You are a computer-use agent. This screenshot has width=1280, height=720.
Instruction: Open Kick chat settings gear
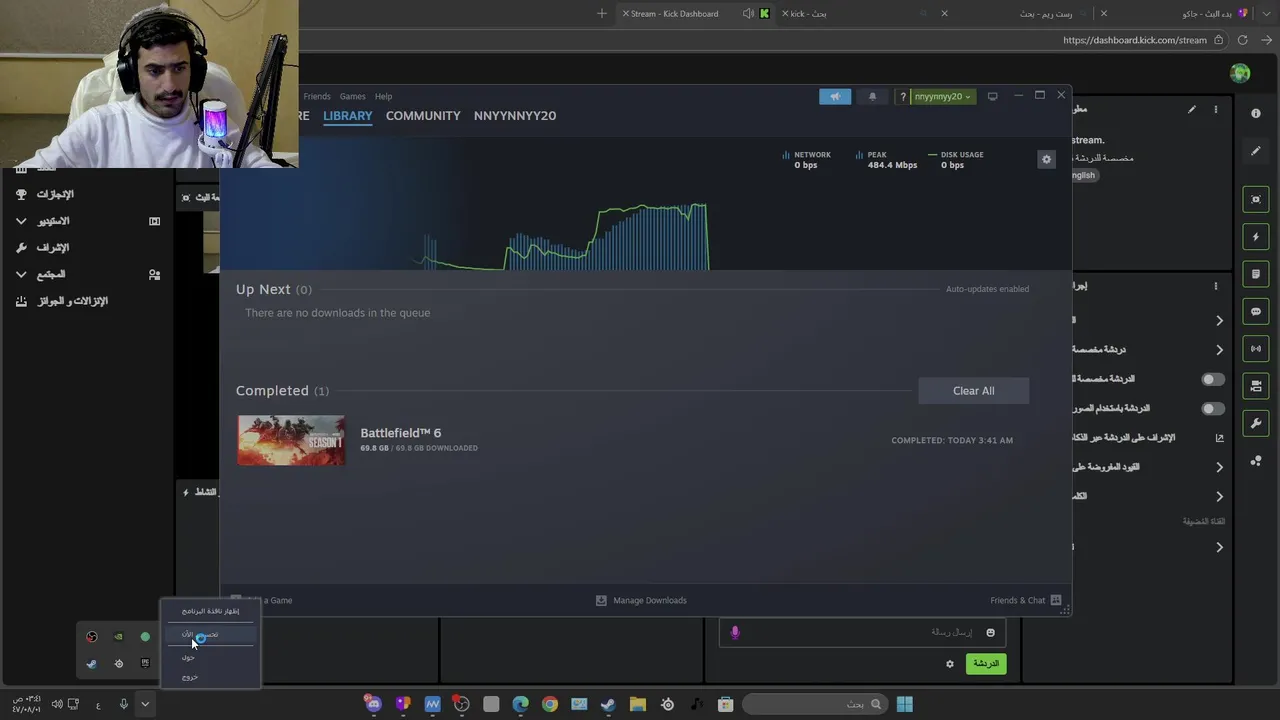pyautogui.click(x=950, y=664)
